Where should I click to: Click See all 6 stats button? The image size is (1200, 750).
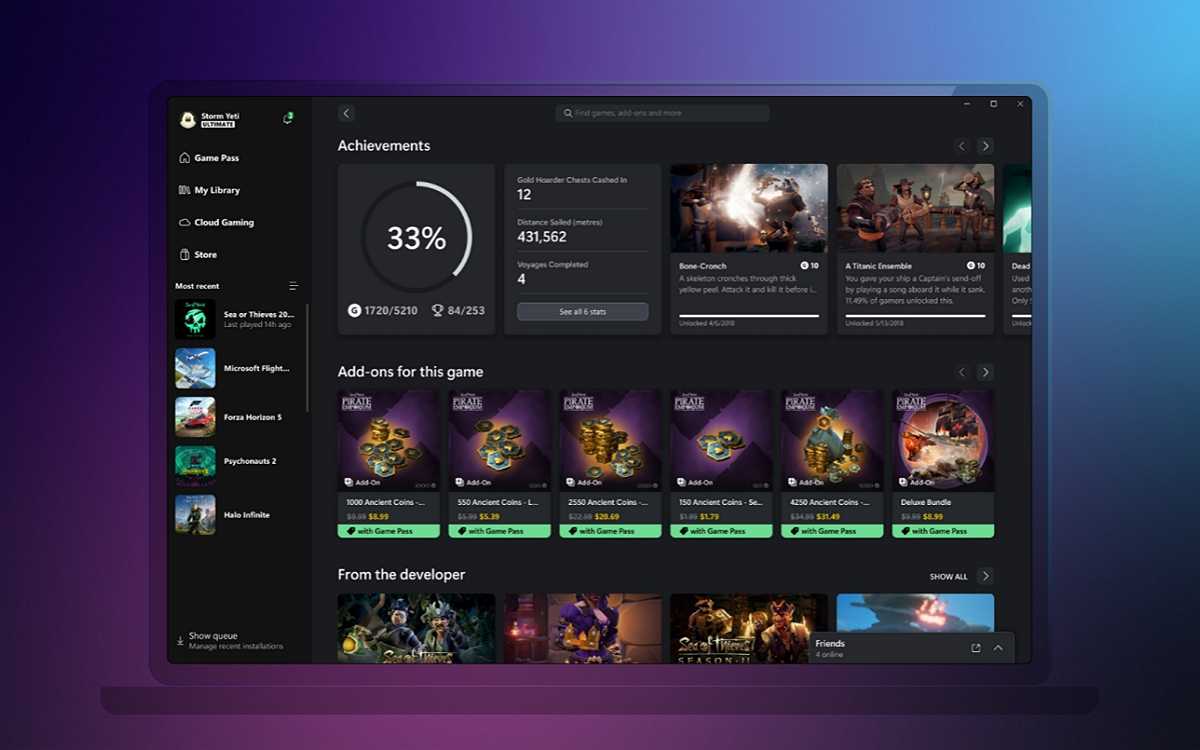582,312
